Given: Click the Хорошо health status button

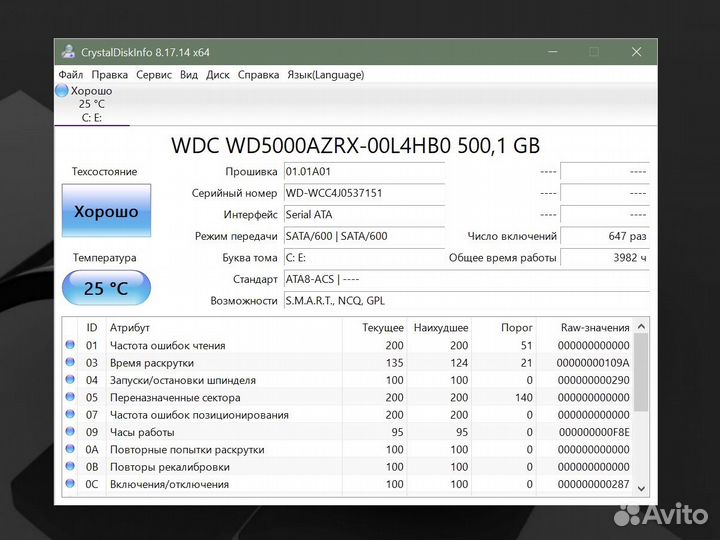Looking at the screenshot, I should tap(106, 211).
